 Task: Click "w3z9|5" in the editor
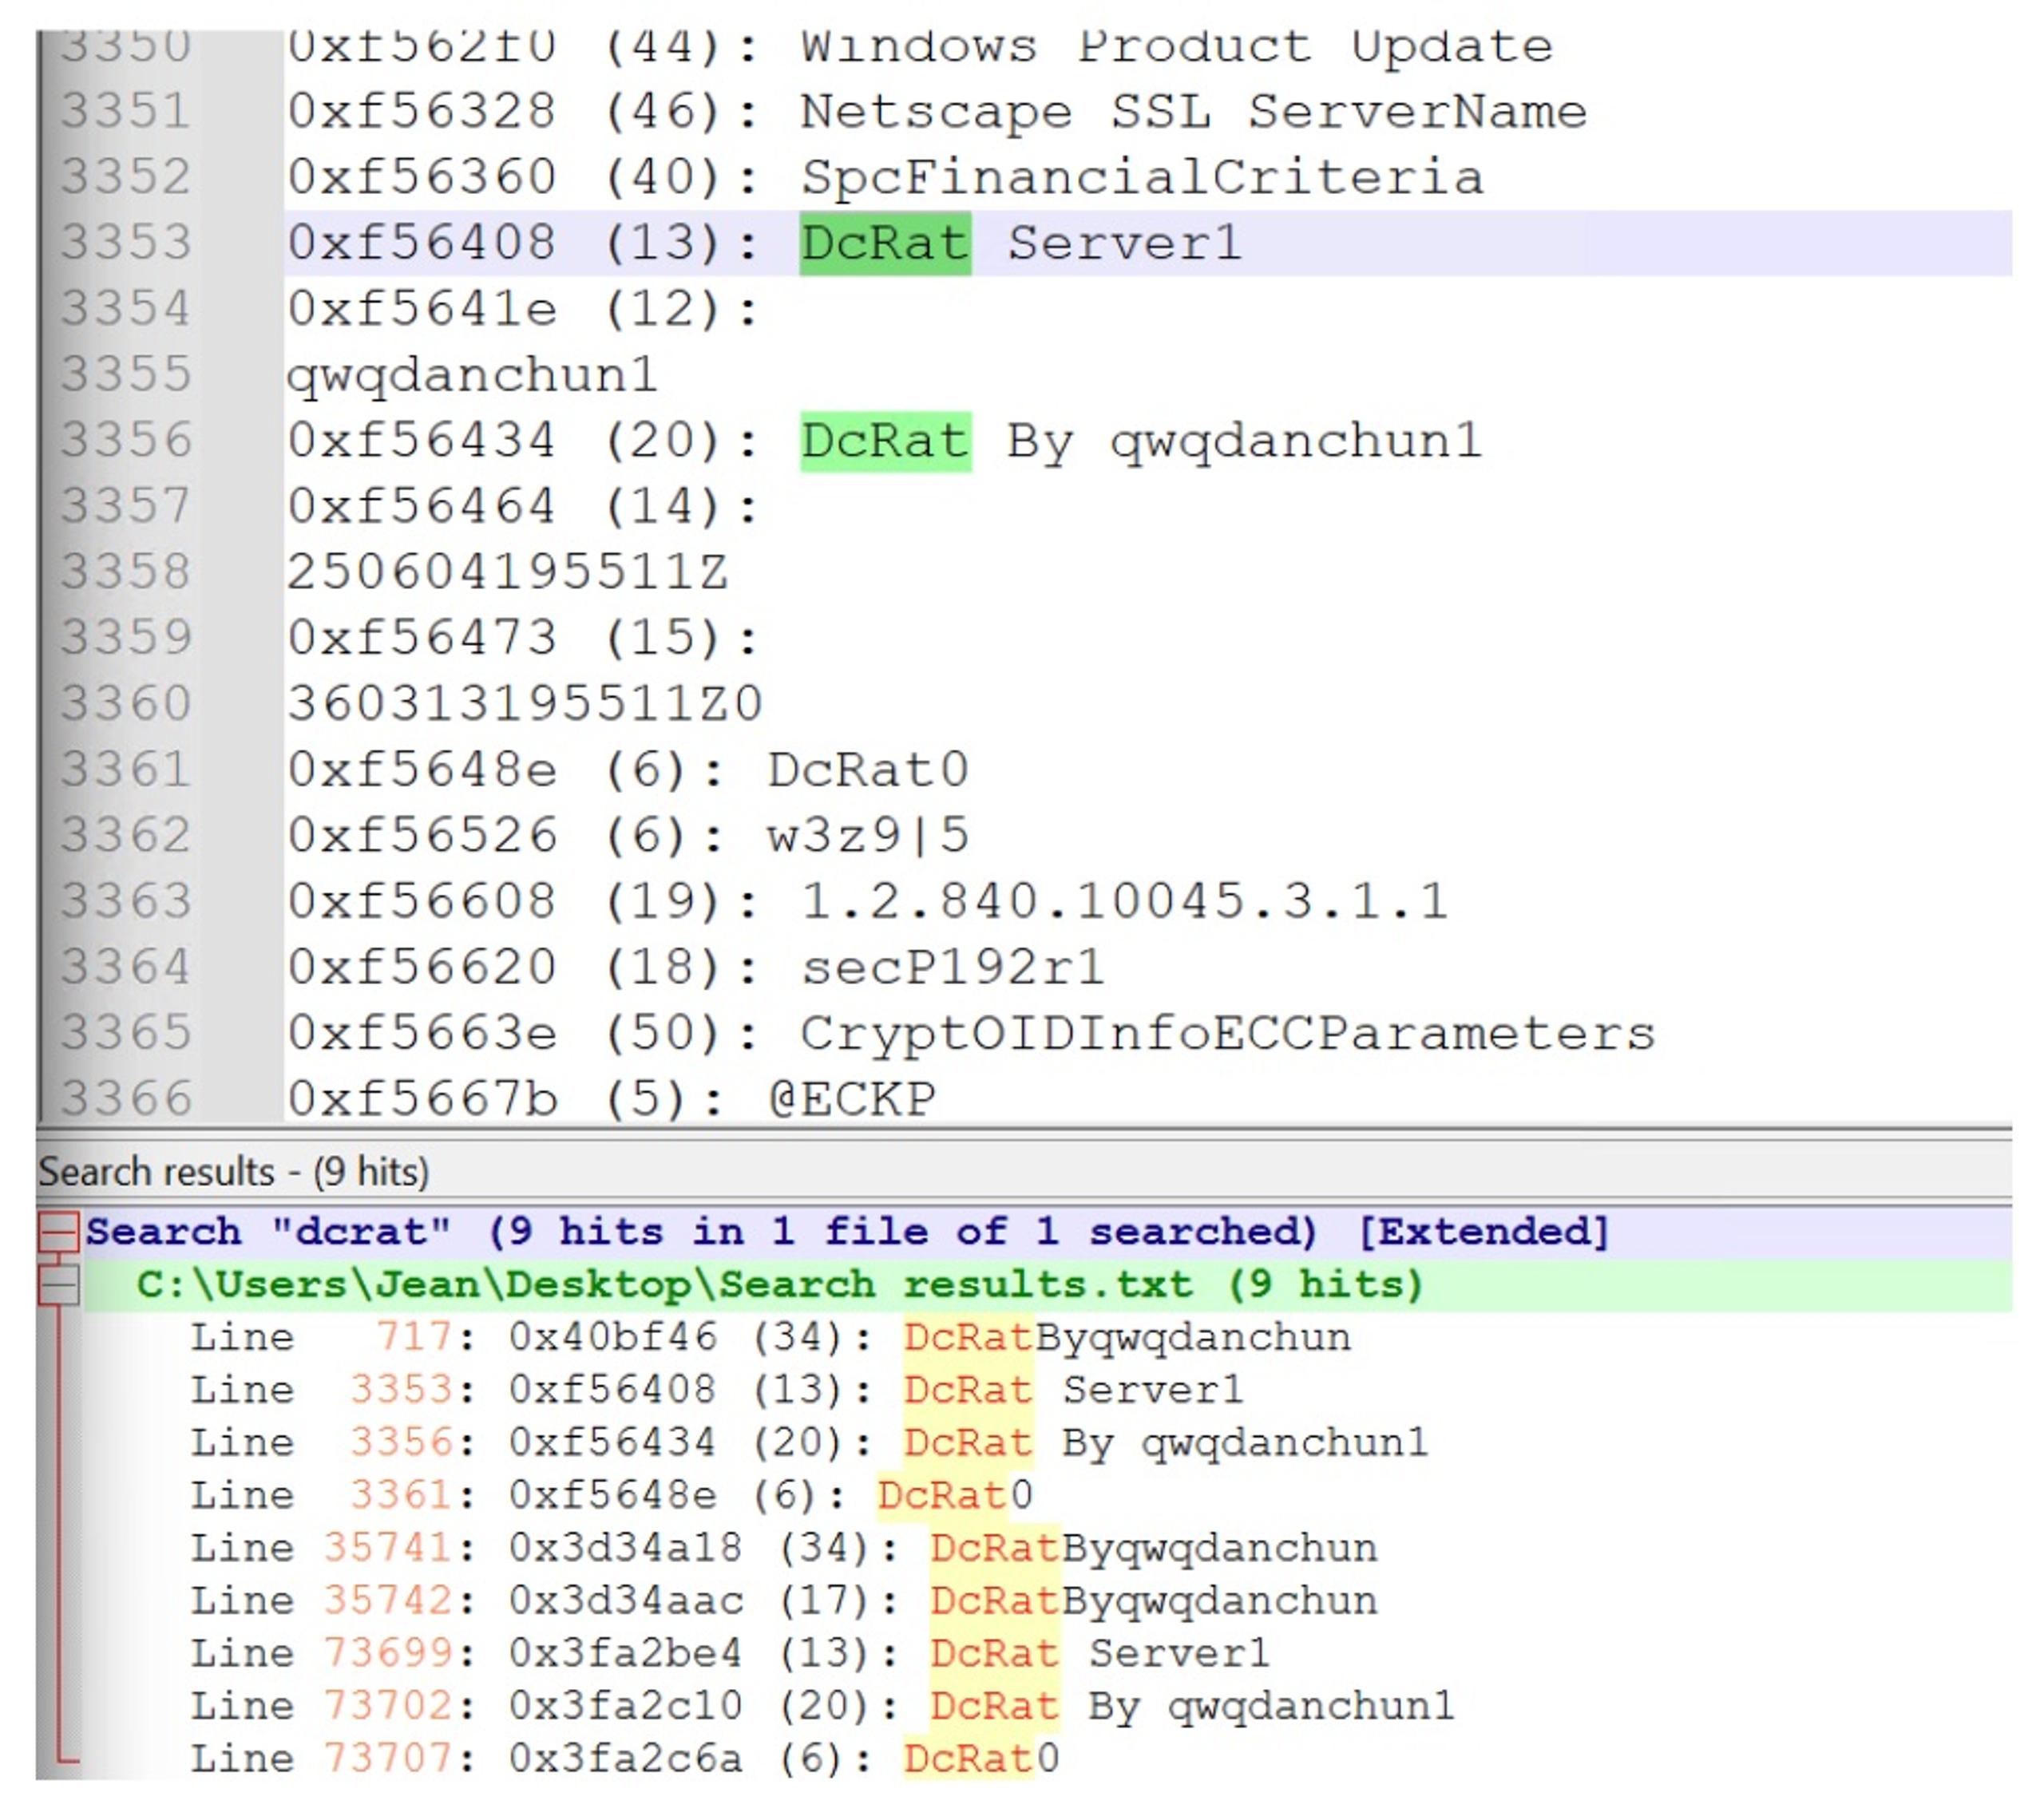[x=868, y=836]
